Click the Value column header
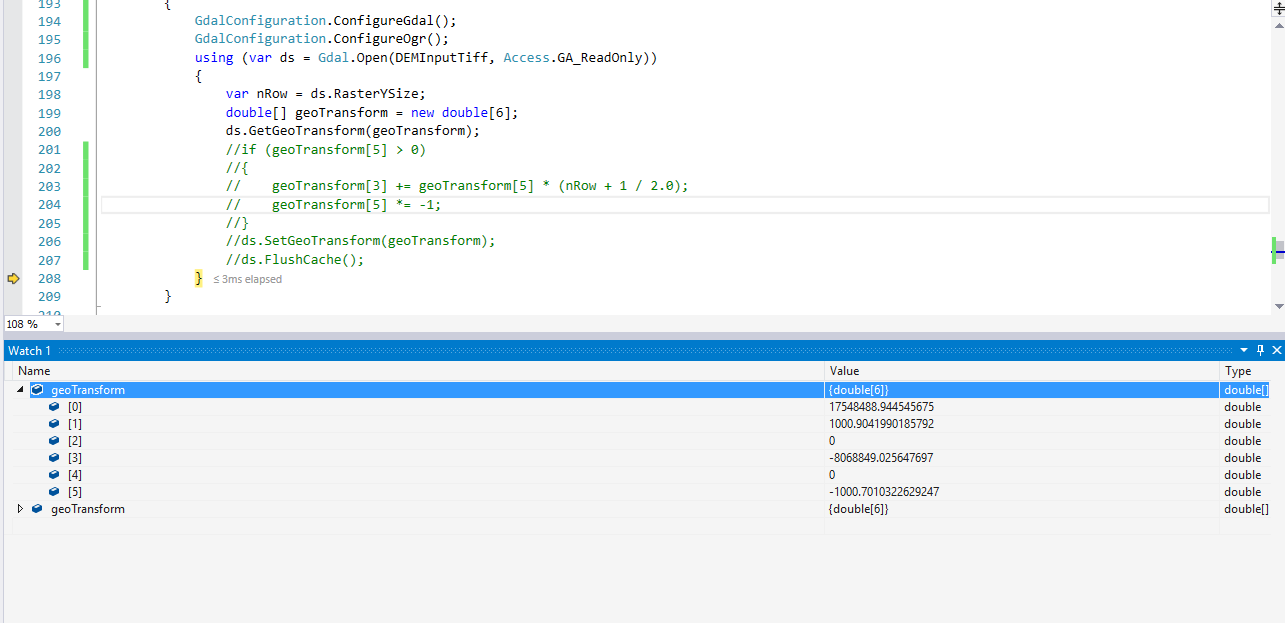 tap(842, 370)
